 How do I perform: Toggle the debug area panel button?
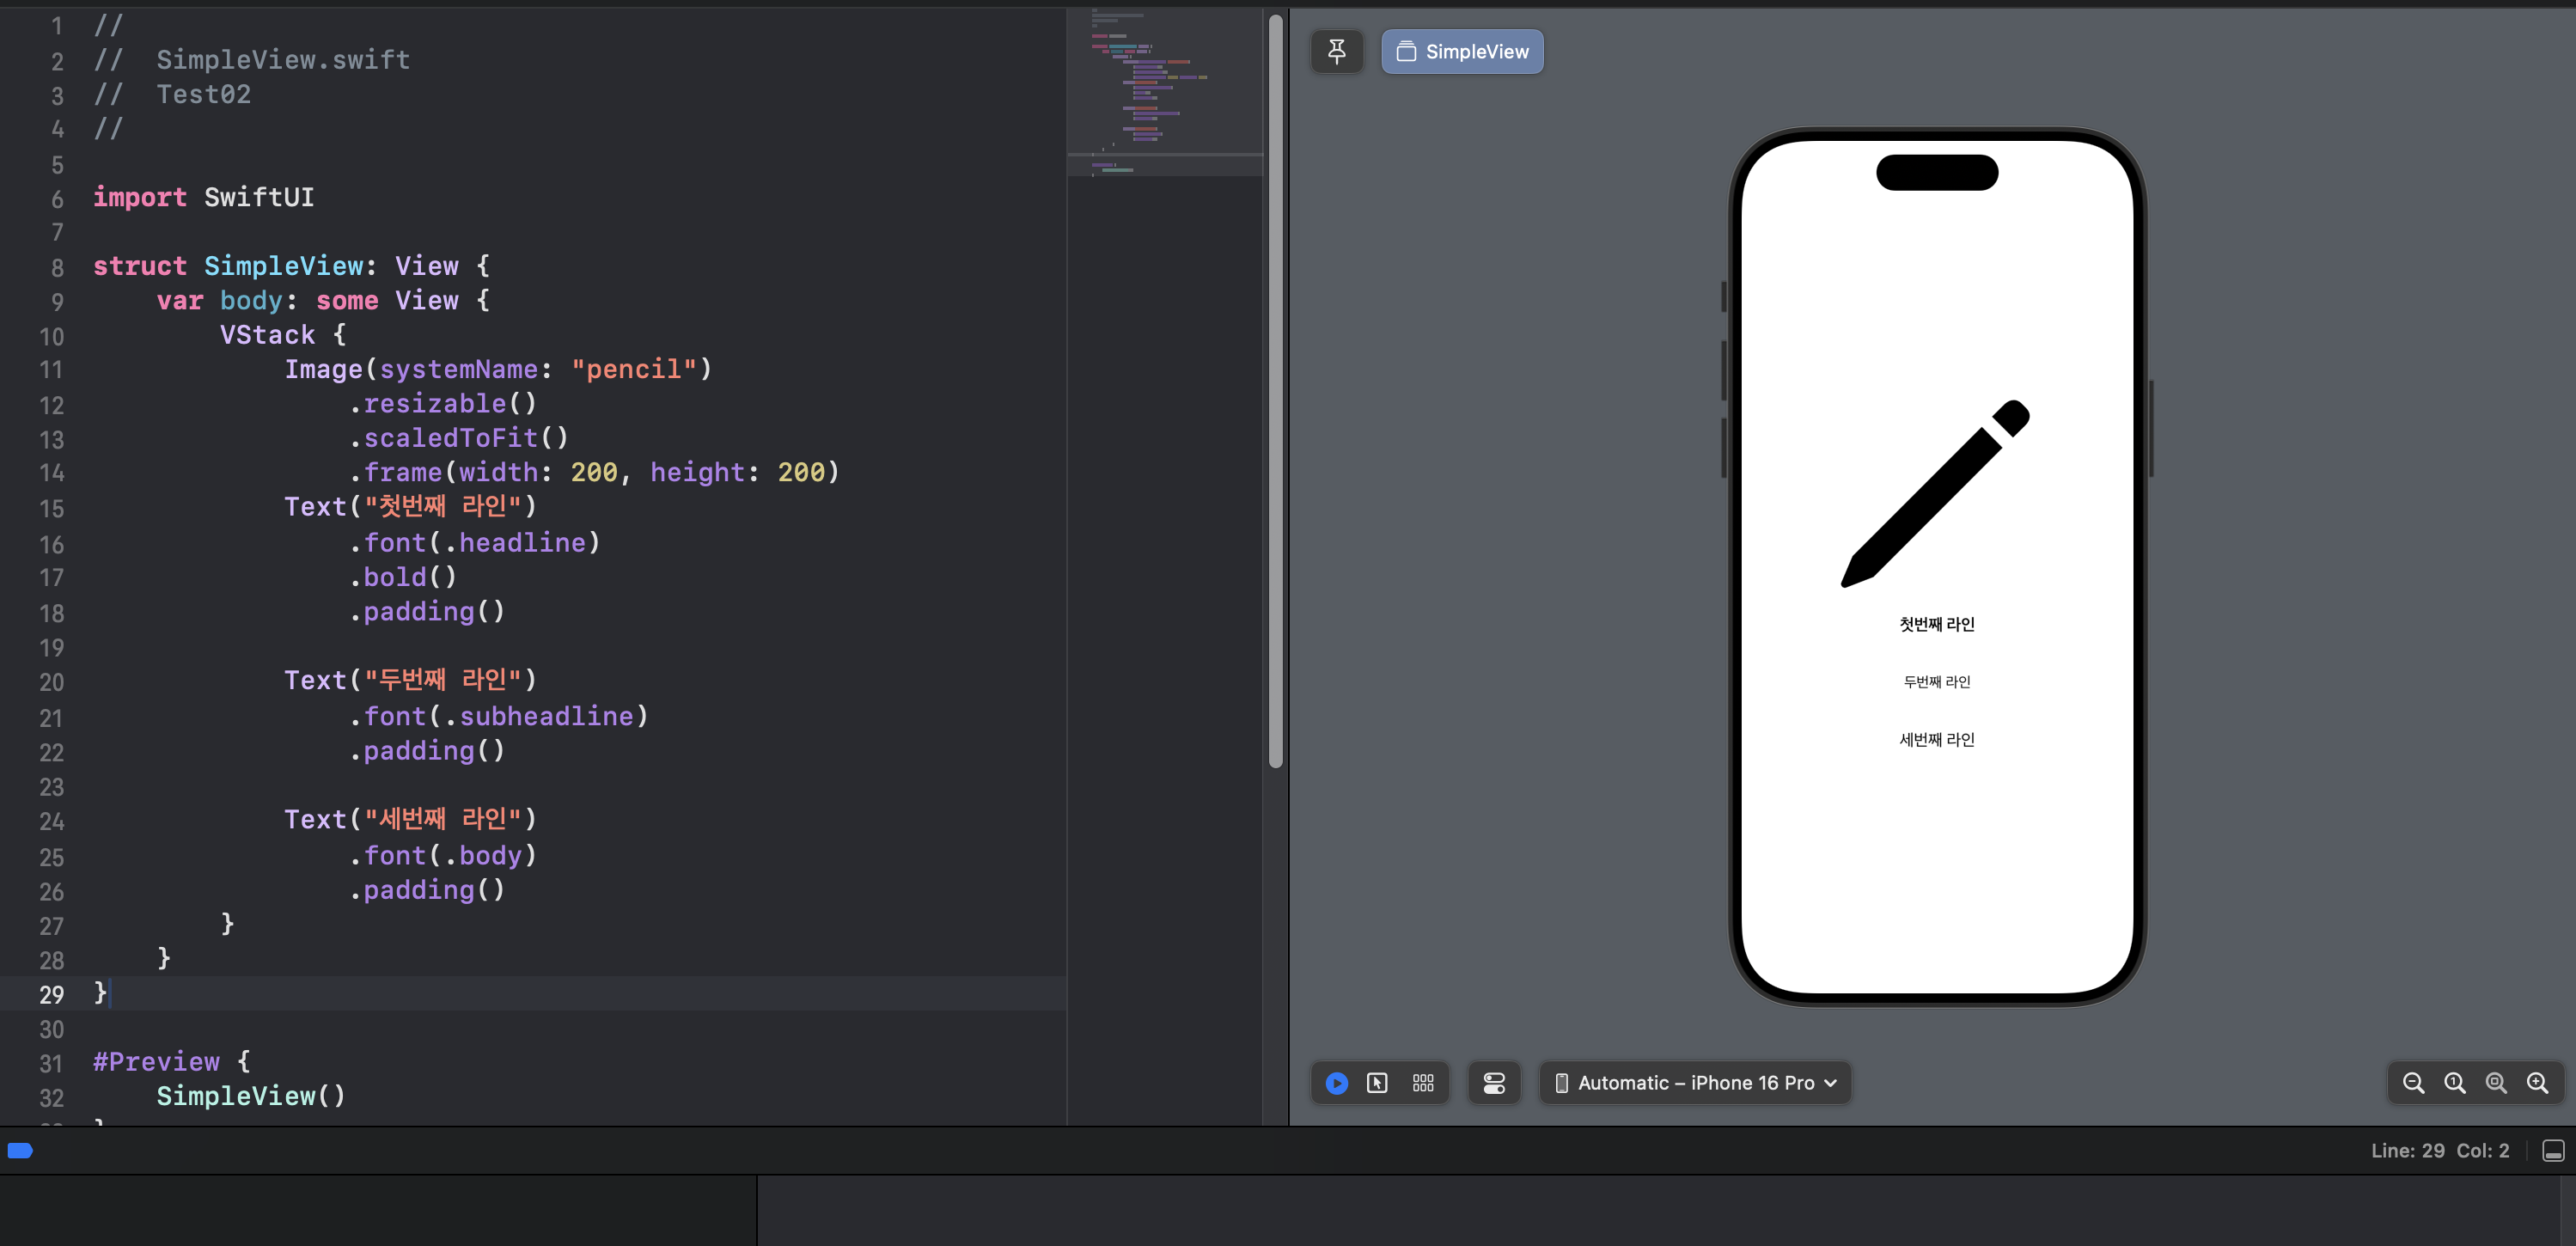[2553, 1151]
